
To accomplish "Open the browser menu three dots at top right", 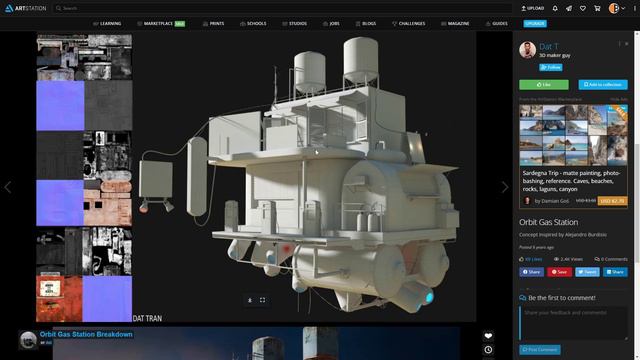I will point(635,8).
